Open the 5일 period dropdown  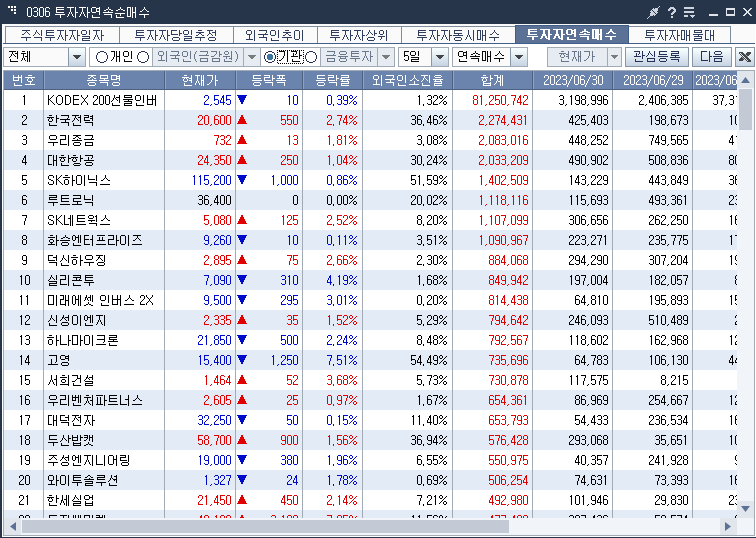(439, 57)
